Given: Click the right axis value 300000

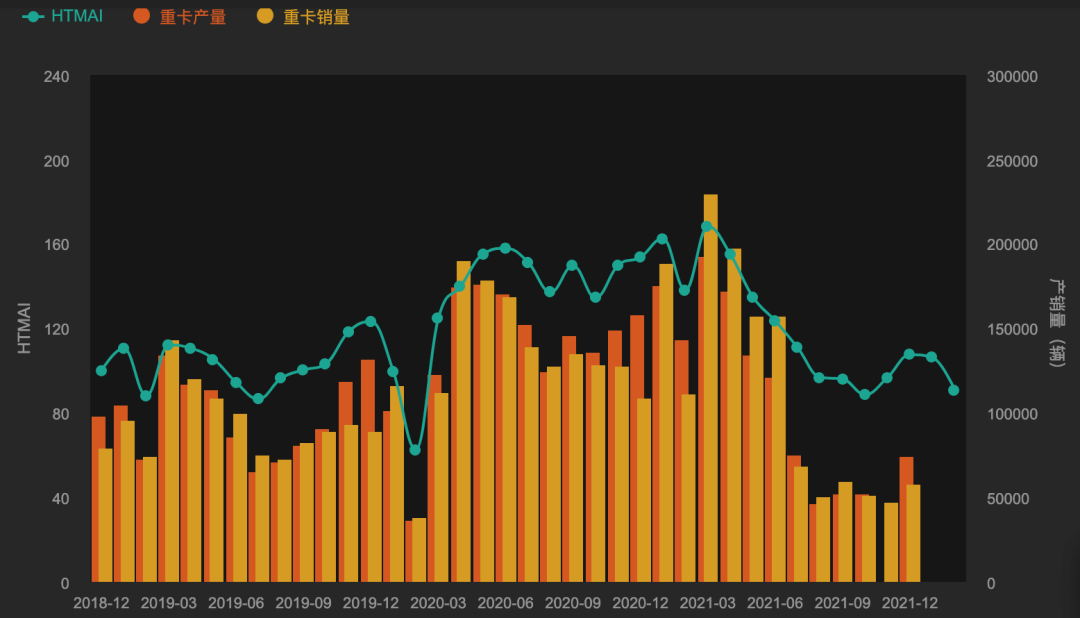Looking at the screenshot, I should (1012, 76).
